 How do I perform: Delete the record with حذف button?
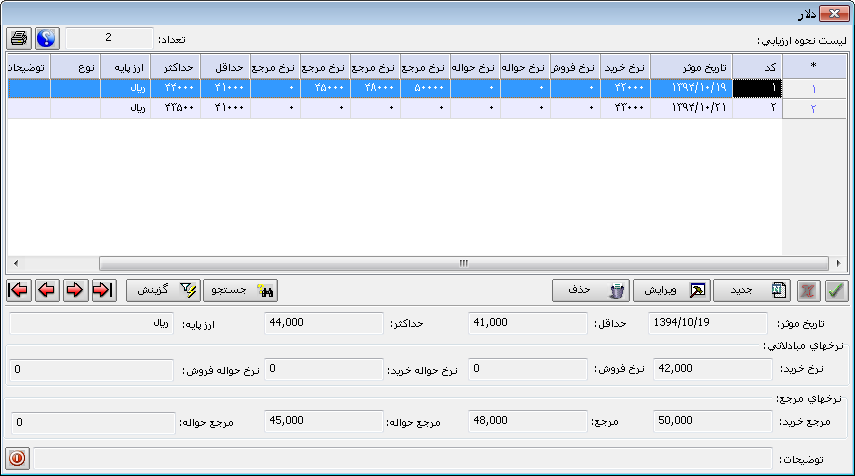(591, 291)
